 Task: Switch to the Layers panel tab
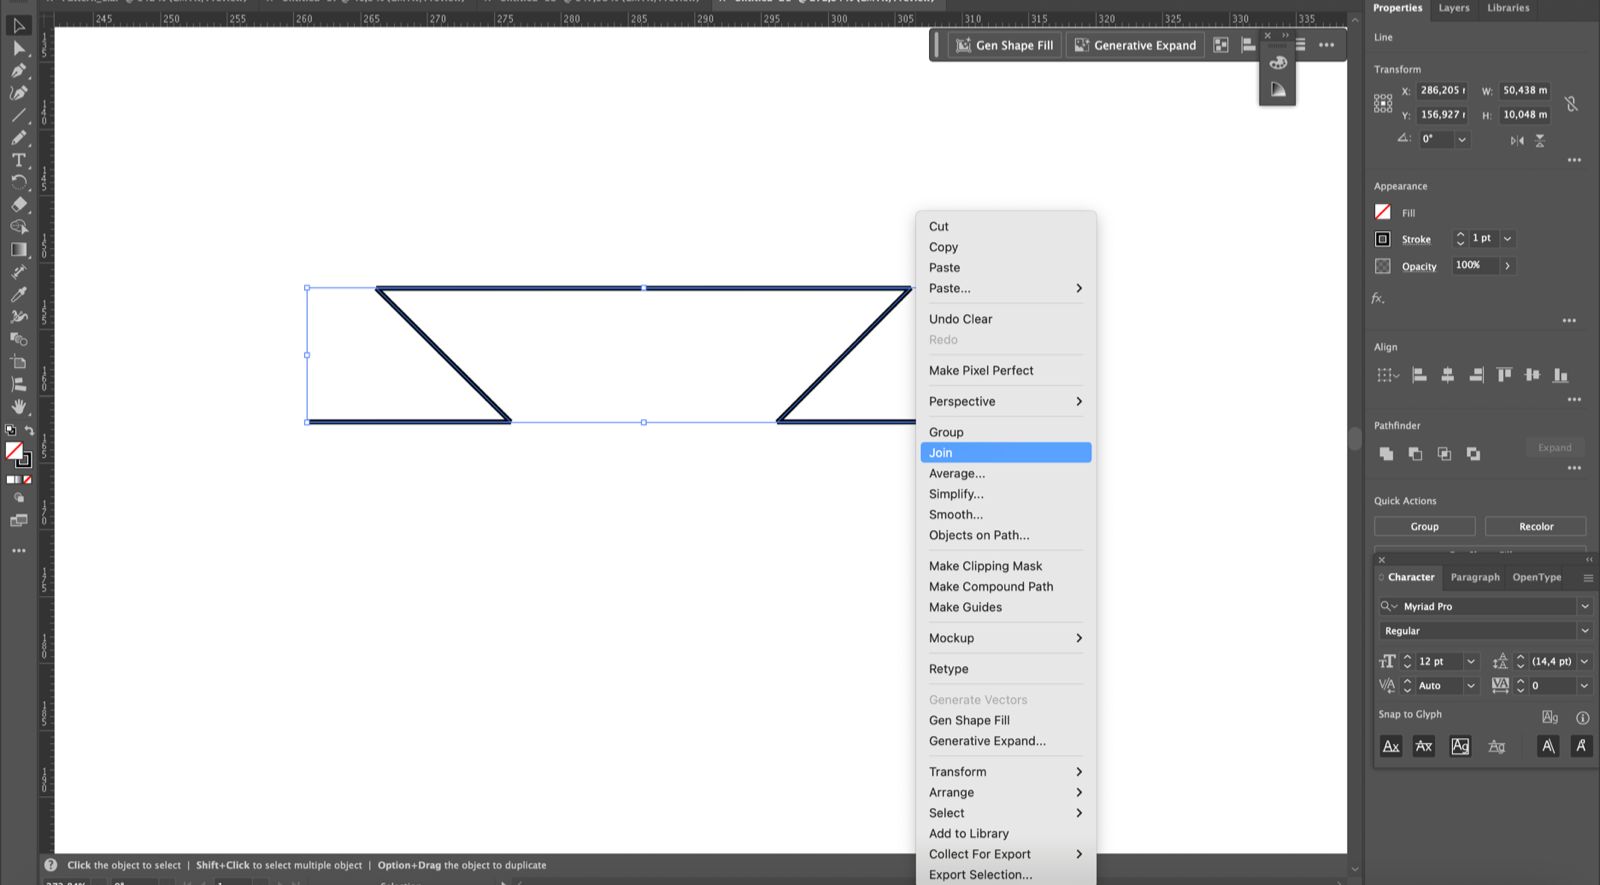click(x=1453, y=8)
